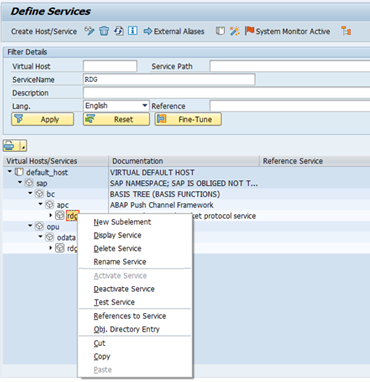The width and height of the screenshot is (370, 382).
Task: Click the Service Path input field
Action: [x=290, y=66]
